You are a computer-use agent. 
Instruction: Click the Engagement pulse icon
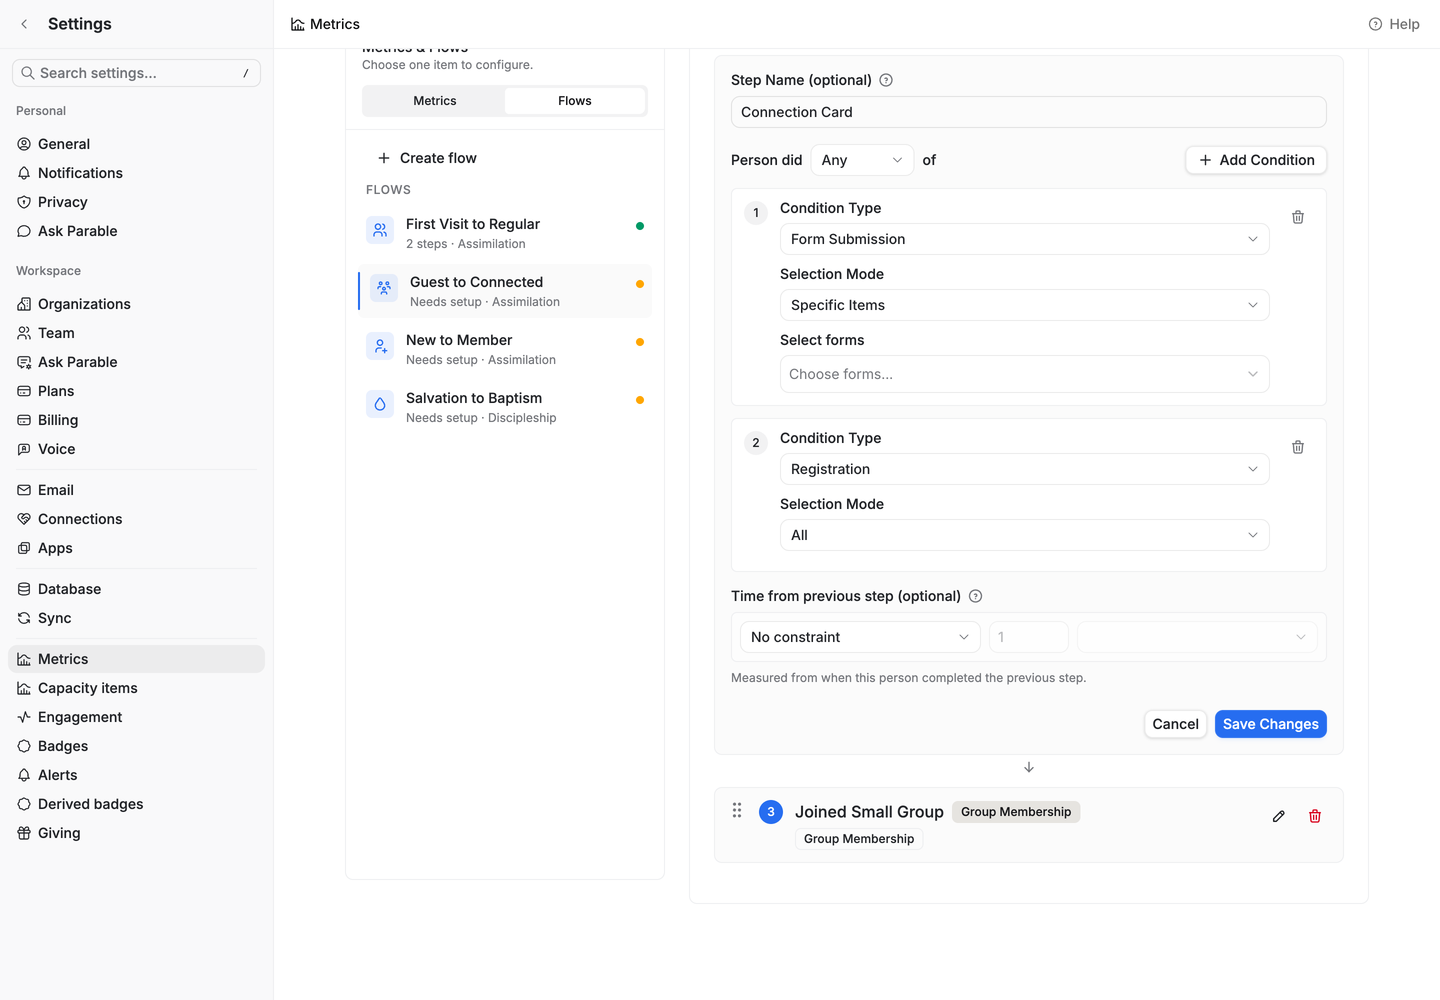coord(24,717)
